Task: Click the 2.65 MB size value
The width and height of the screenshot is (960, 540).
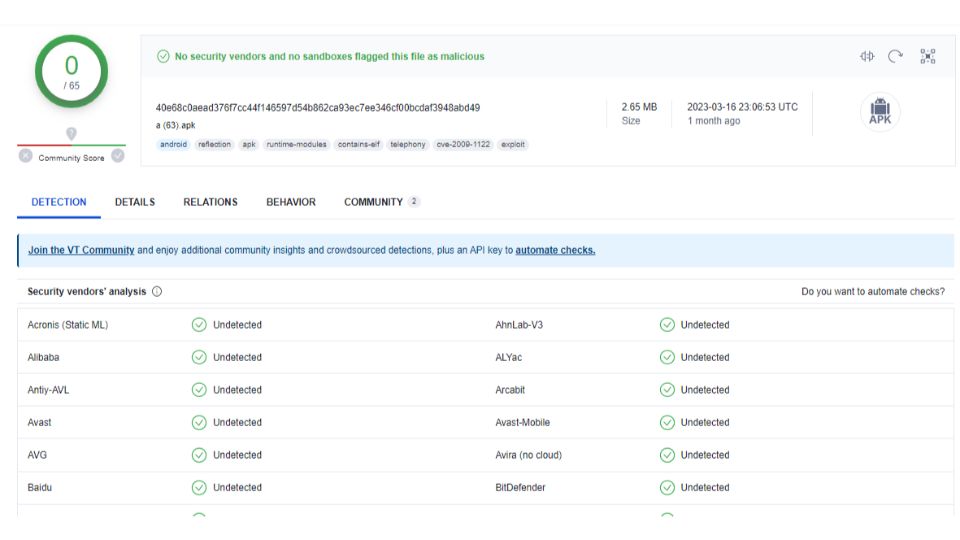Action: 639,107
